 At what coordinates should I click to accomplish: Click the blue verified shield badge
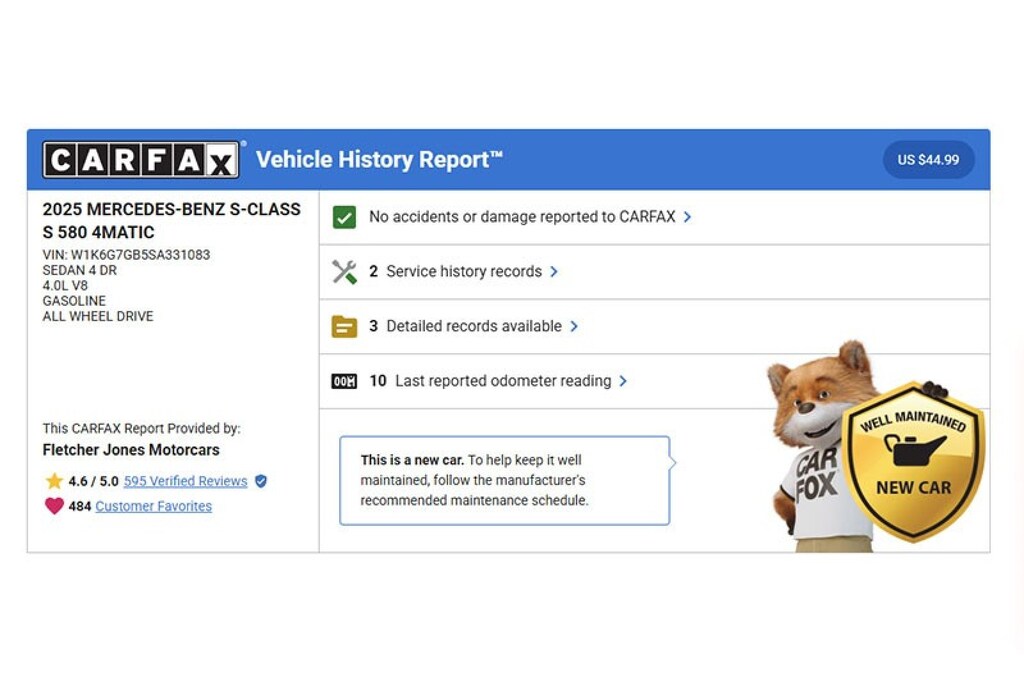coord(261,481)
